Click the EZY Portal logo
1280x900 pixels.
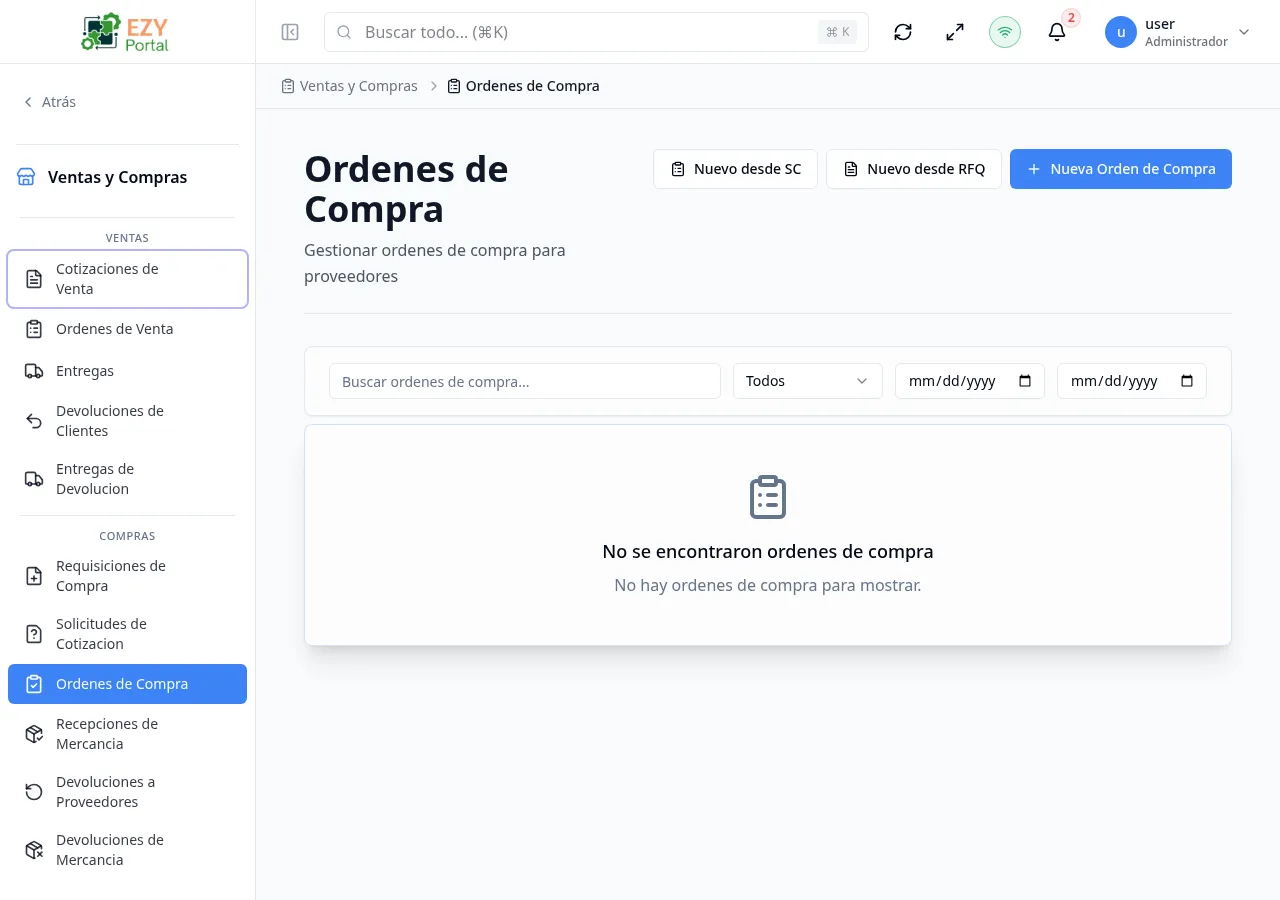click(126, 32)
